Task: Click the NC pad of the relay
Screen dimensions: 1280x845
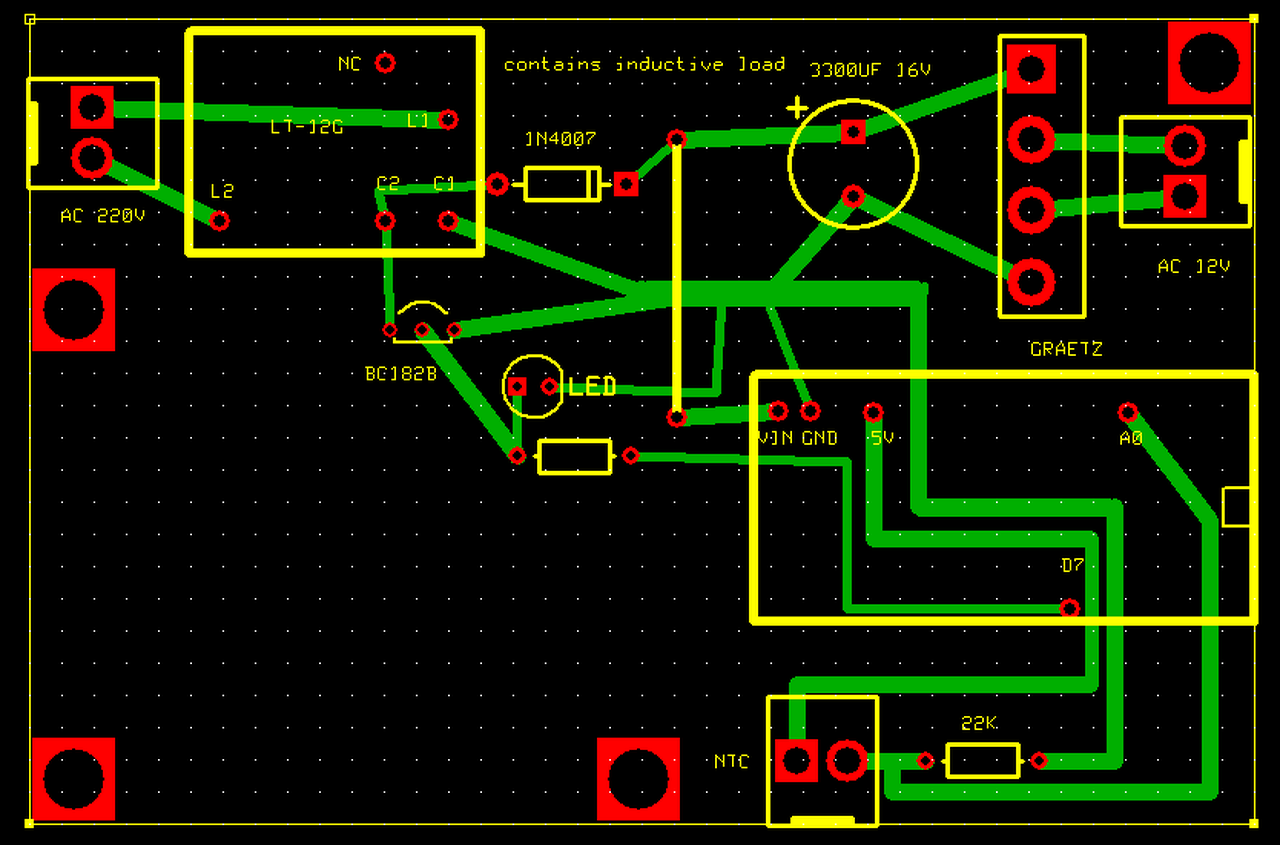Action: (x=384, y=63)
